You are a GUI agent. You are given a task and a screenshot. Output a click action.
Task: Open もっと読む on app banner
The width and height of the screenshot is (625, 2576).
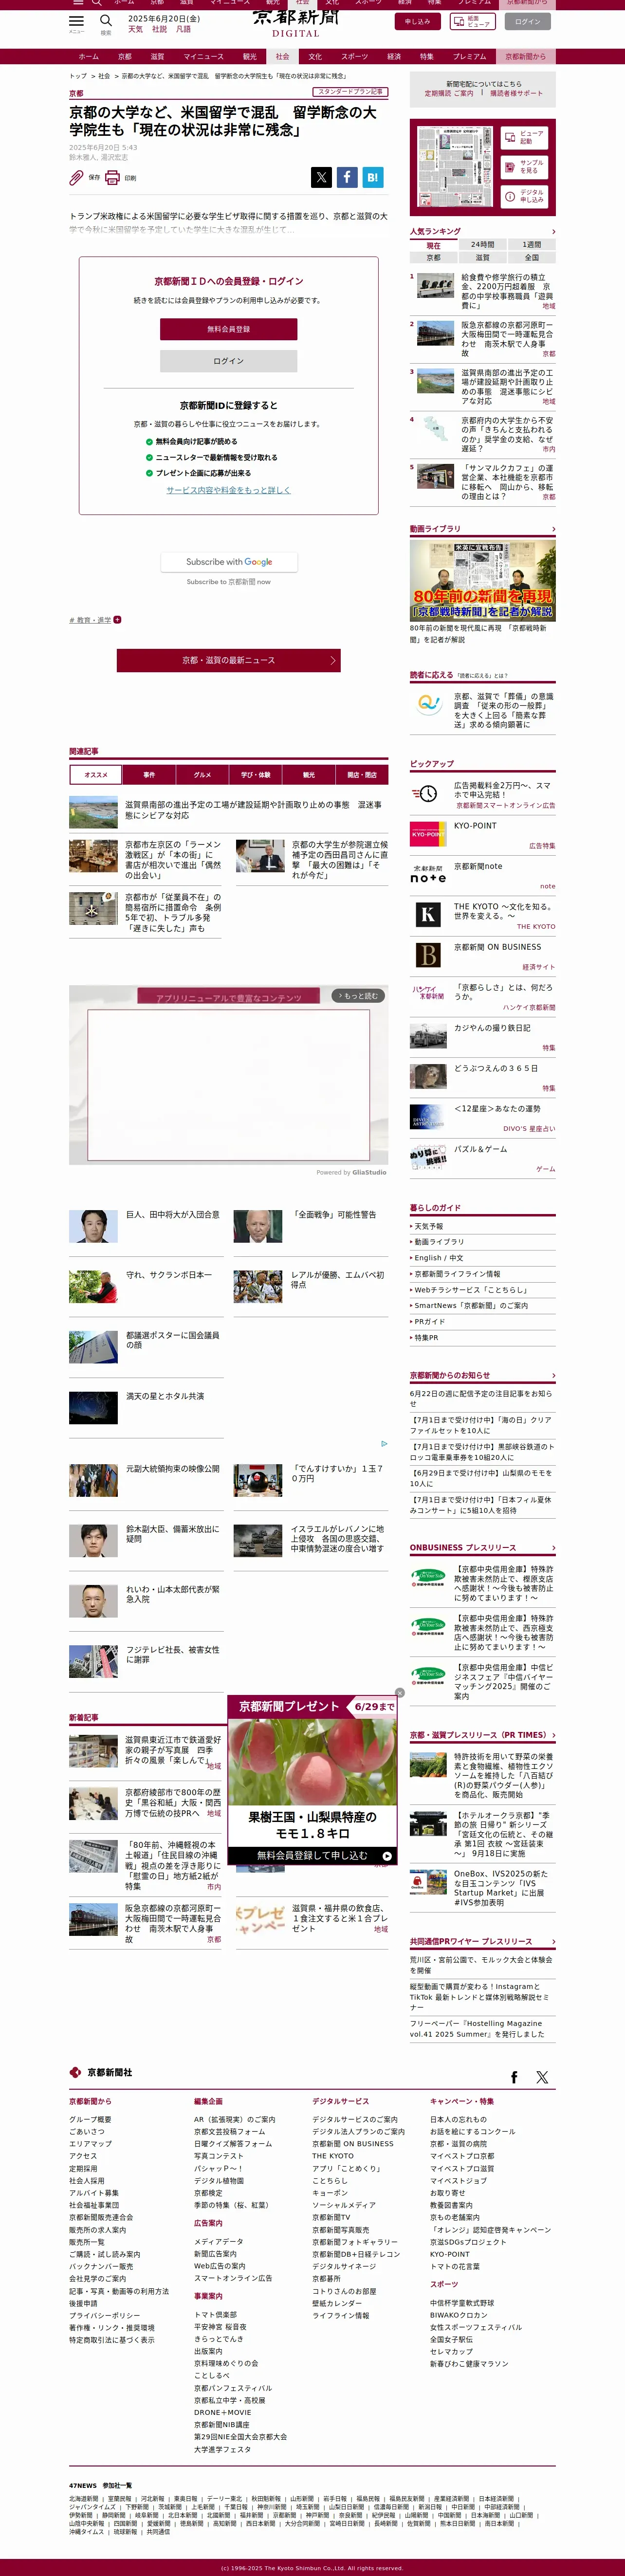tap(358, 996)
